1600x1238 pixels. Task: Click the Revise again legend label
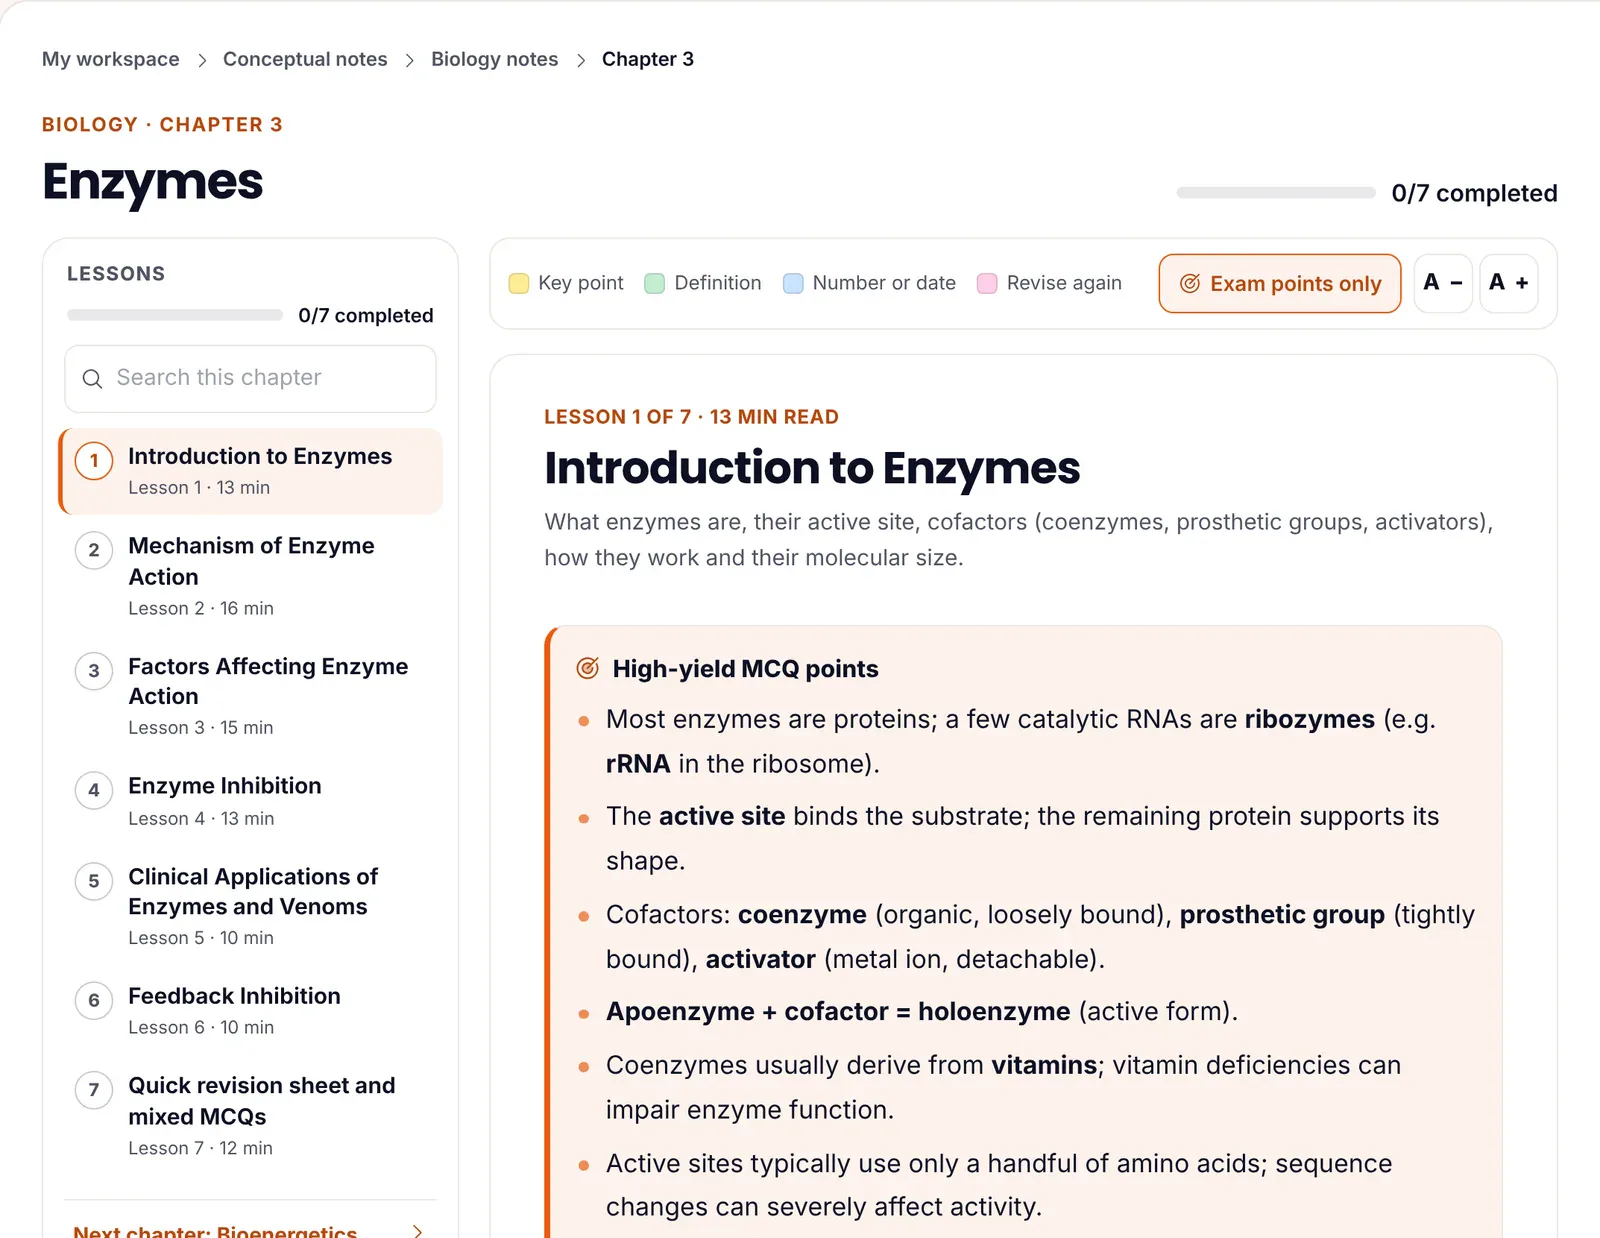(1064, 283)
